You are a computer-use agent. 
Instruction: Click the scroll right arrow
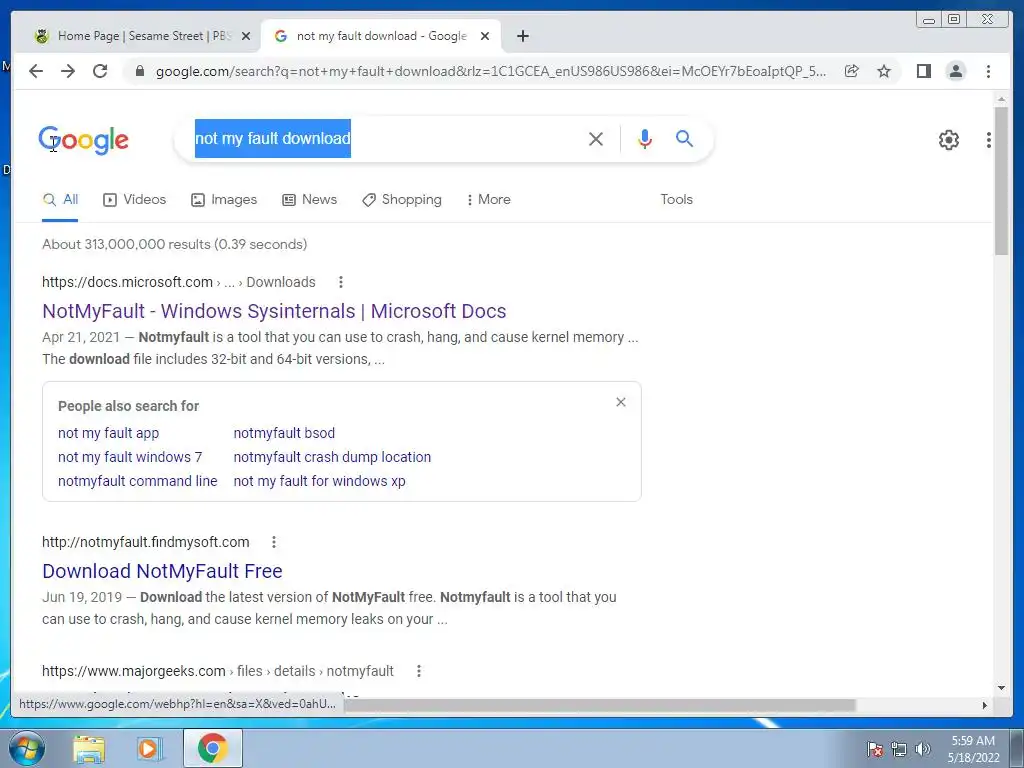(x=985, y=705)
